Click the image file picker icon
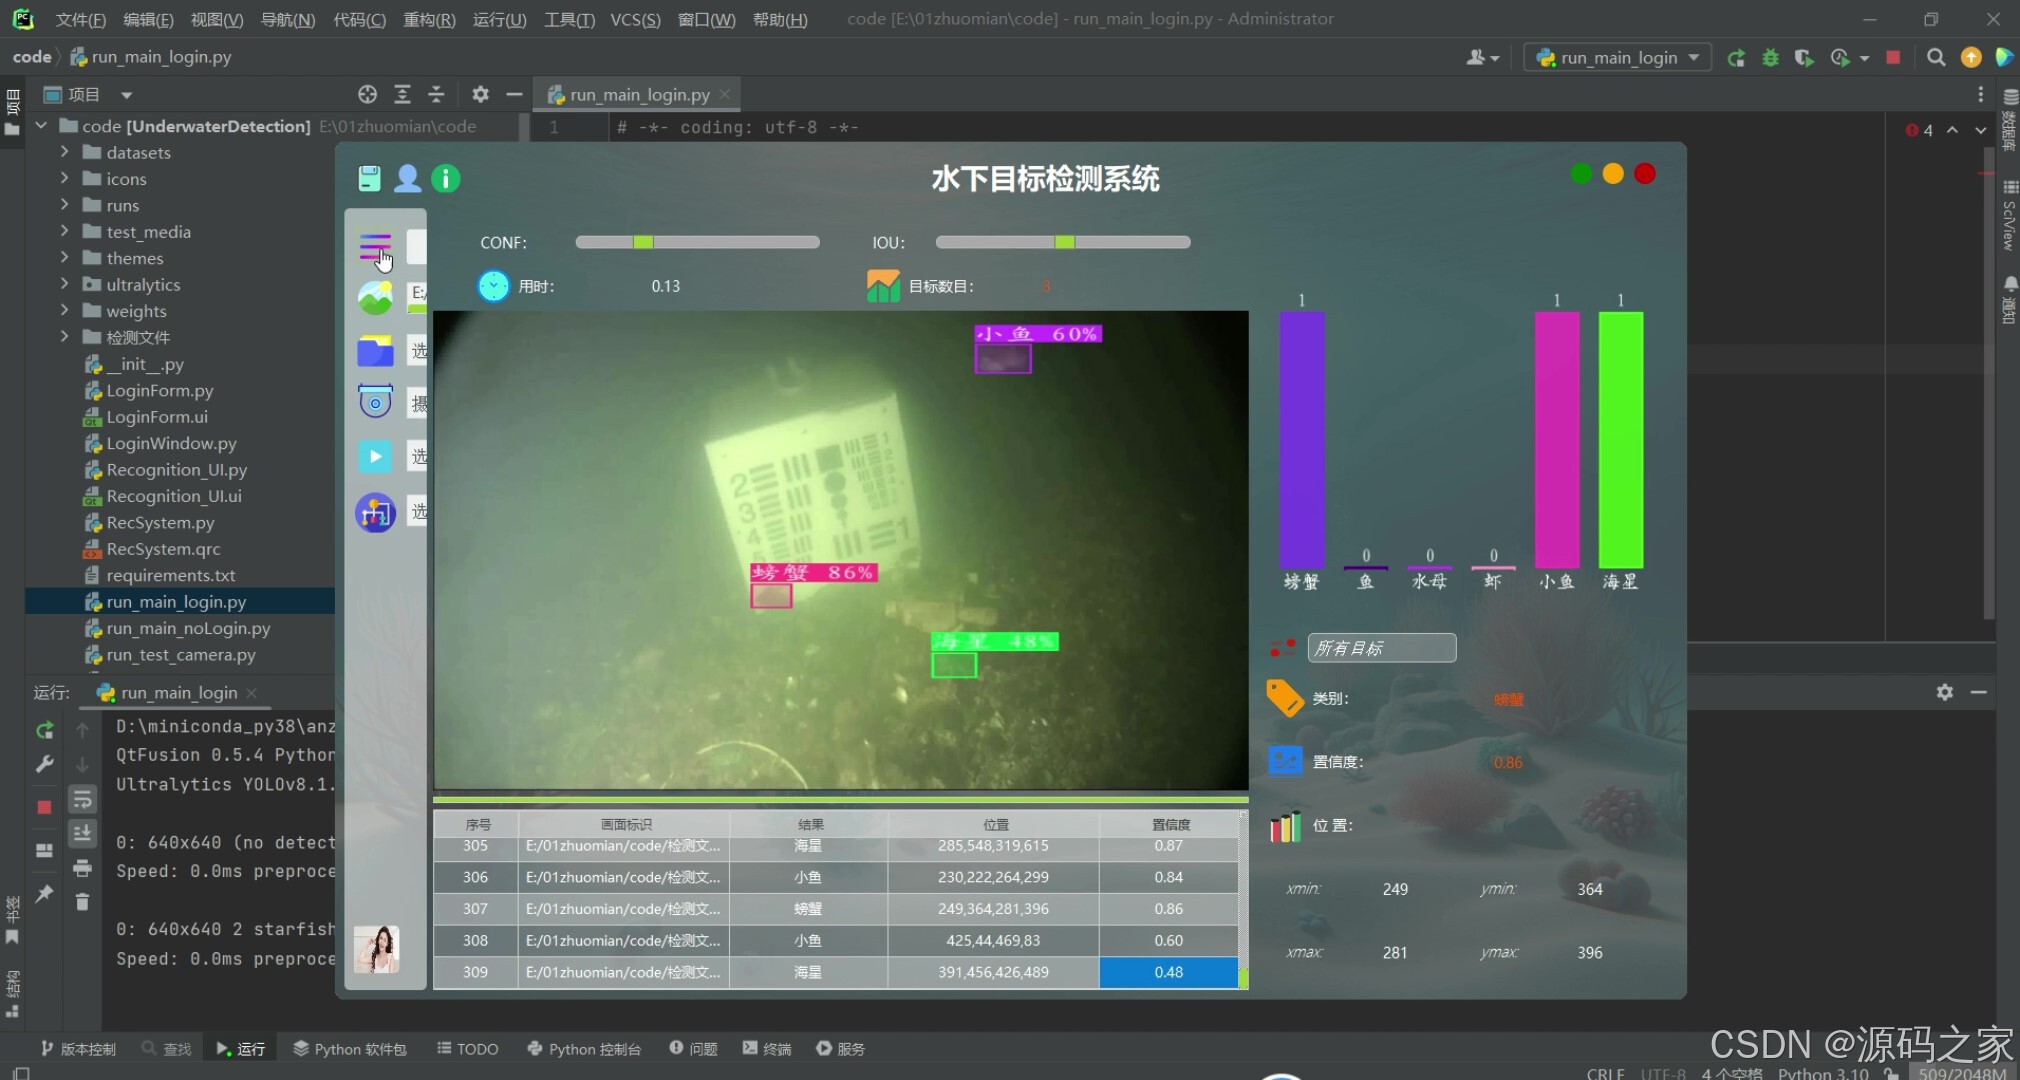The image size is (2020, 1080). coord(375,297)
